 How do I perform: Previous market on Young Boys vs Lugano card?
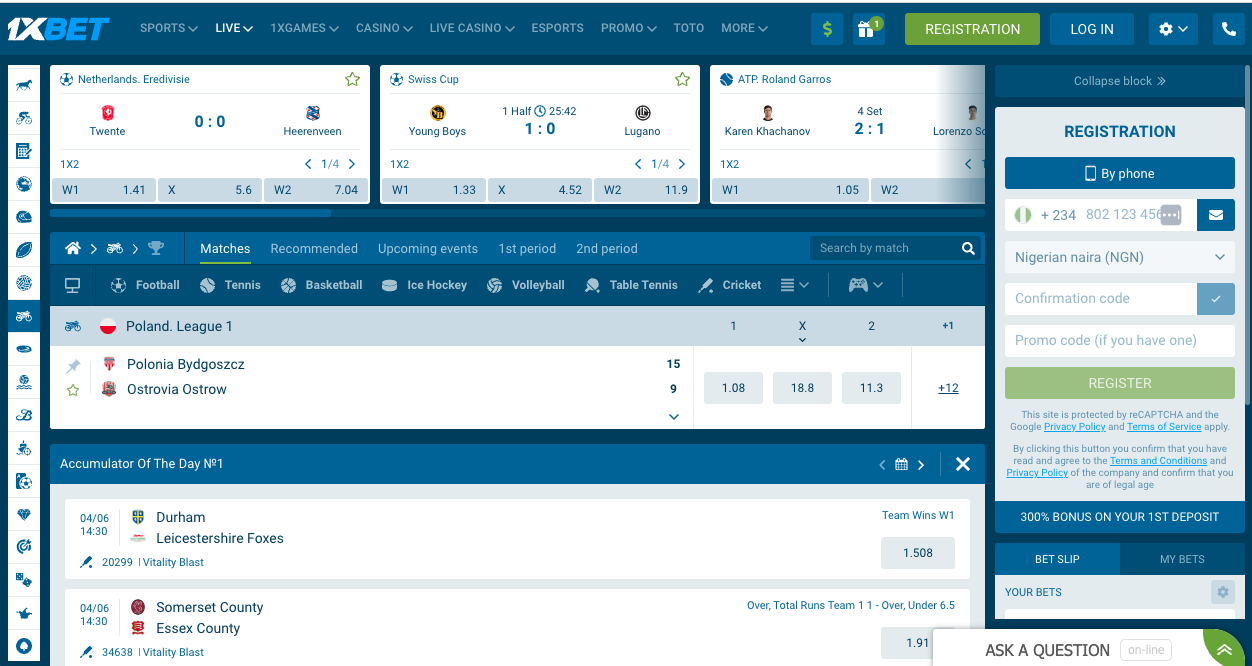(638, 164)
